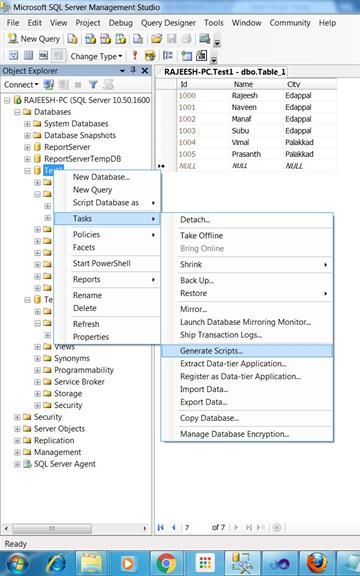Expand the System Databases folder
360x576 pixels.
click(27, 124)
